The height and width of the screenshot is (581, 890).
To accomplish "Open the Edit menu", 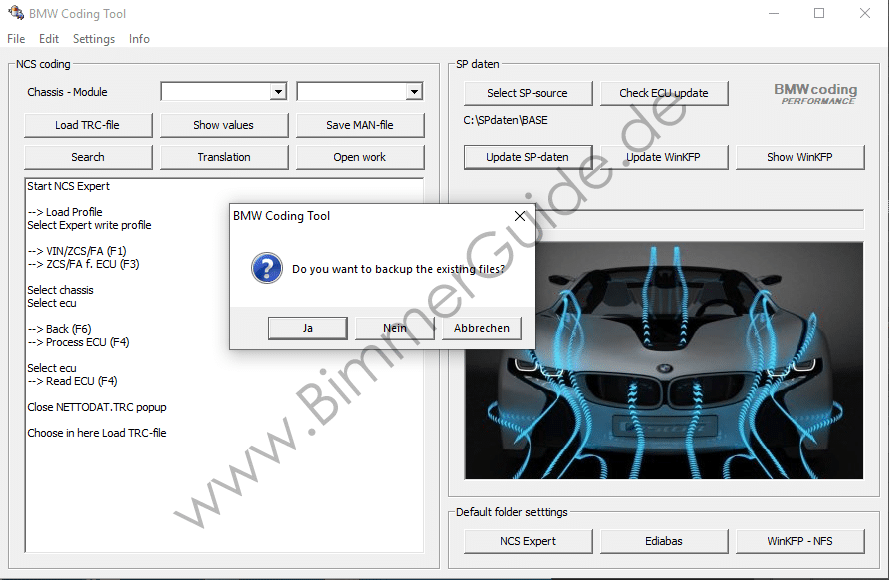I will coord(49,39).
